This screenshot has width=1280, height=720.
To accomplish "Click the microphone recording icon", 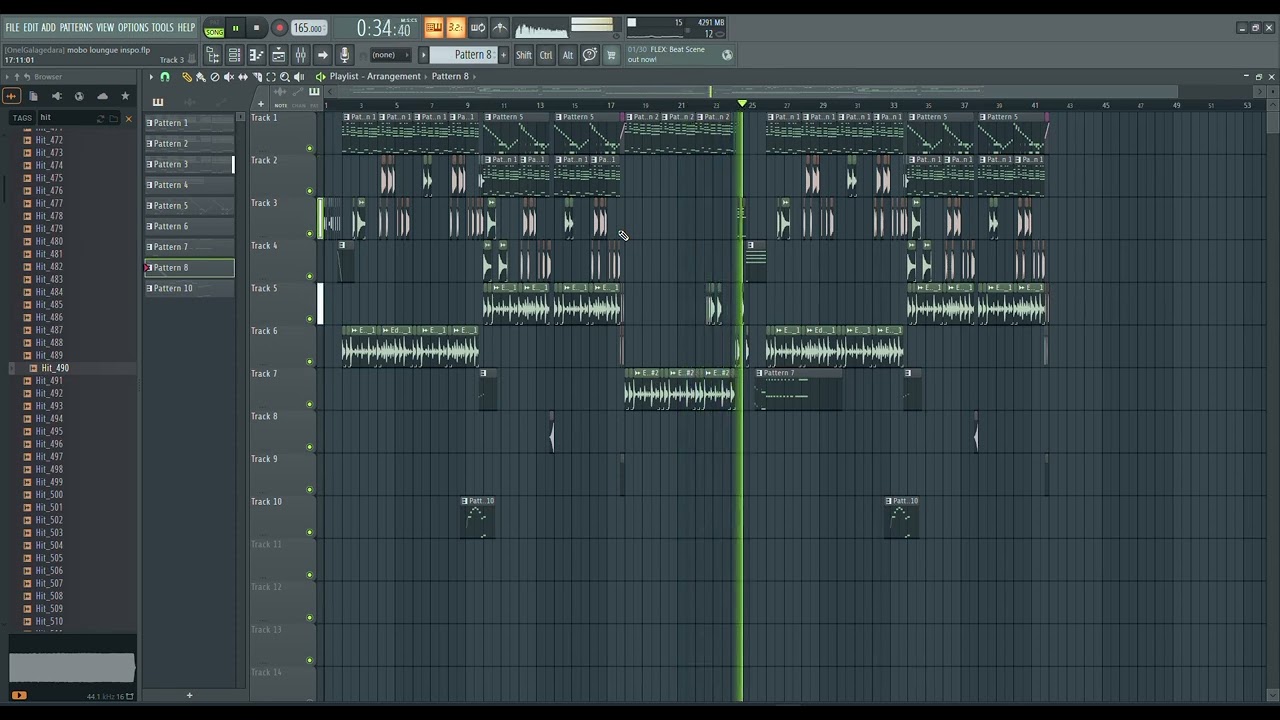I will [344, 55].
